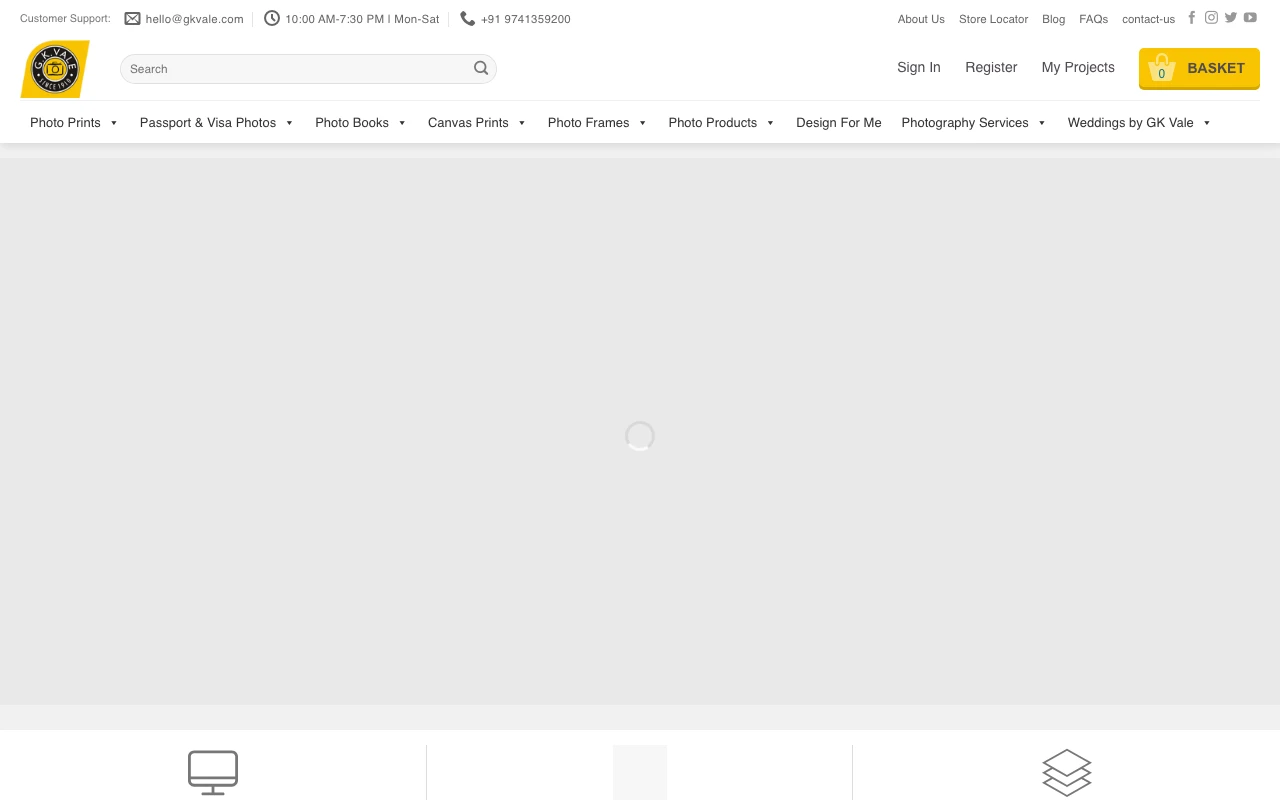Open the Facebook social icon

tap(1191, 18)
